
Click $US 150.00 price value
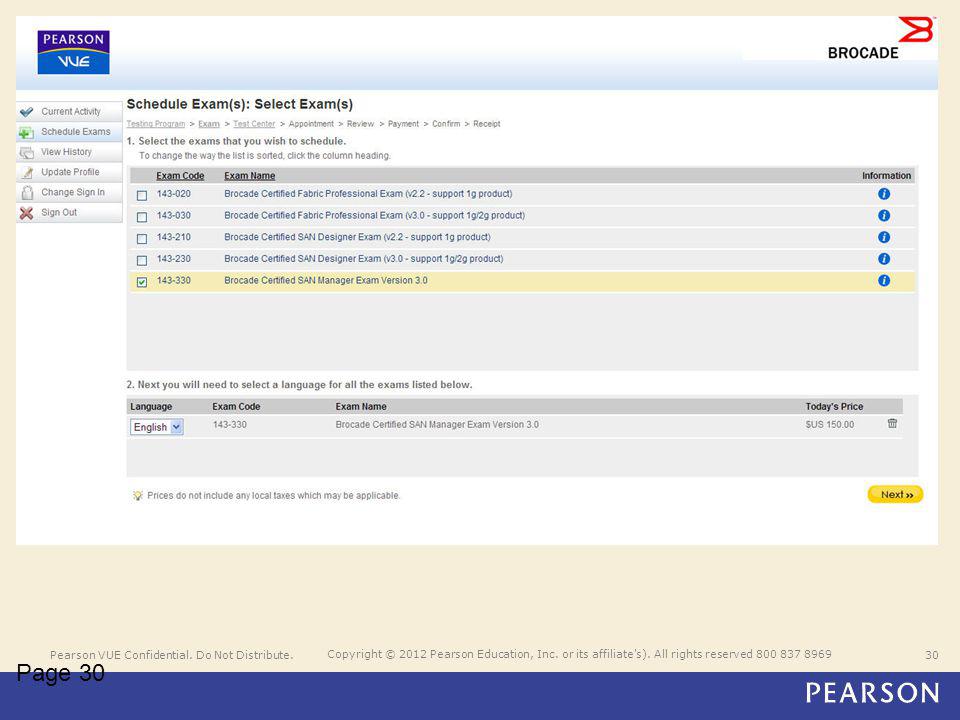tap(830, 424)
